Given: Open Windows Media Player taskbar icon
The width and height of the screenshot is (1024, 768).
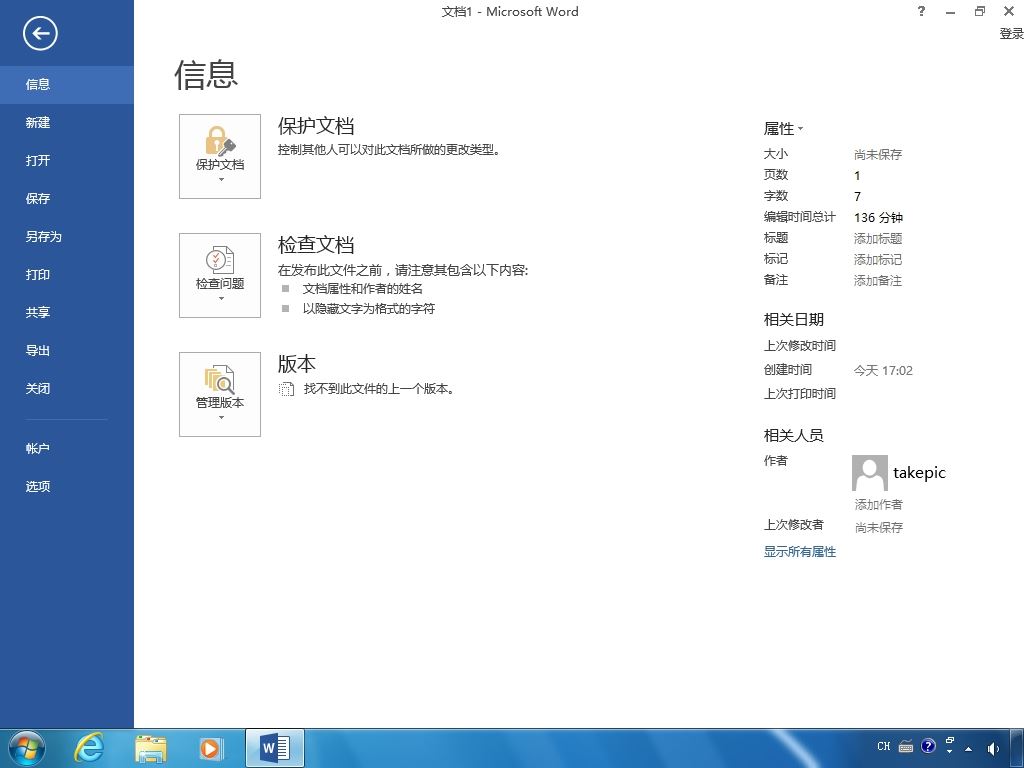Looking at the screenshot, I should (211, 748).
